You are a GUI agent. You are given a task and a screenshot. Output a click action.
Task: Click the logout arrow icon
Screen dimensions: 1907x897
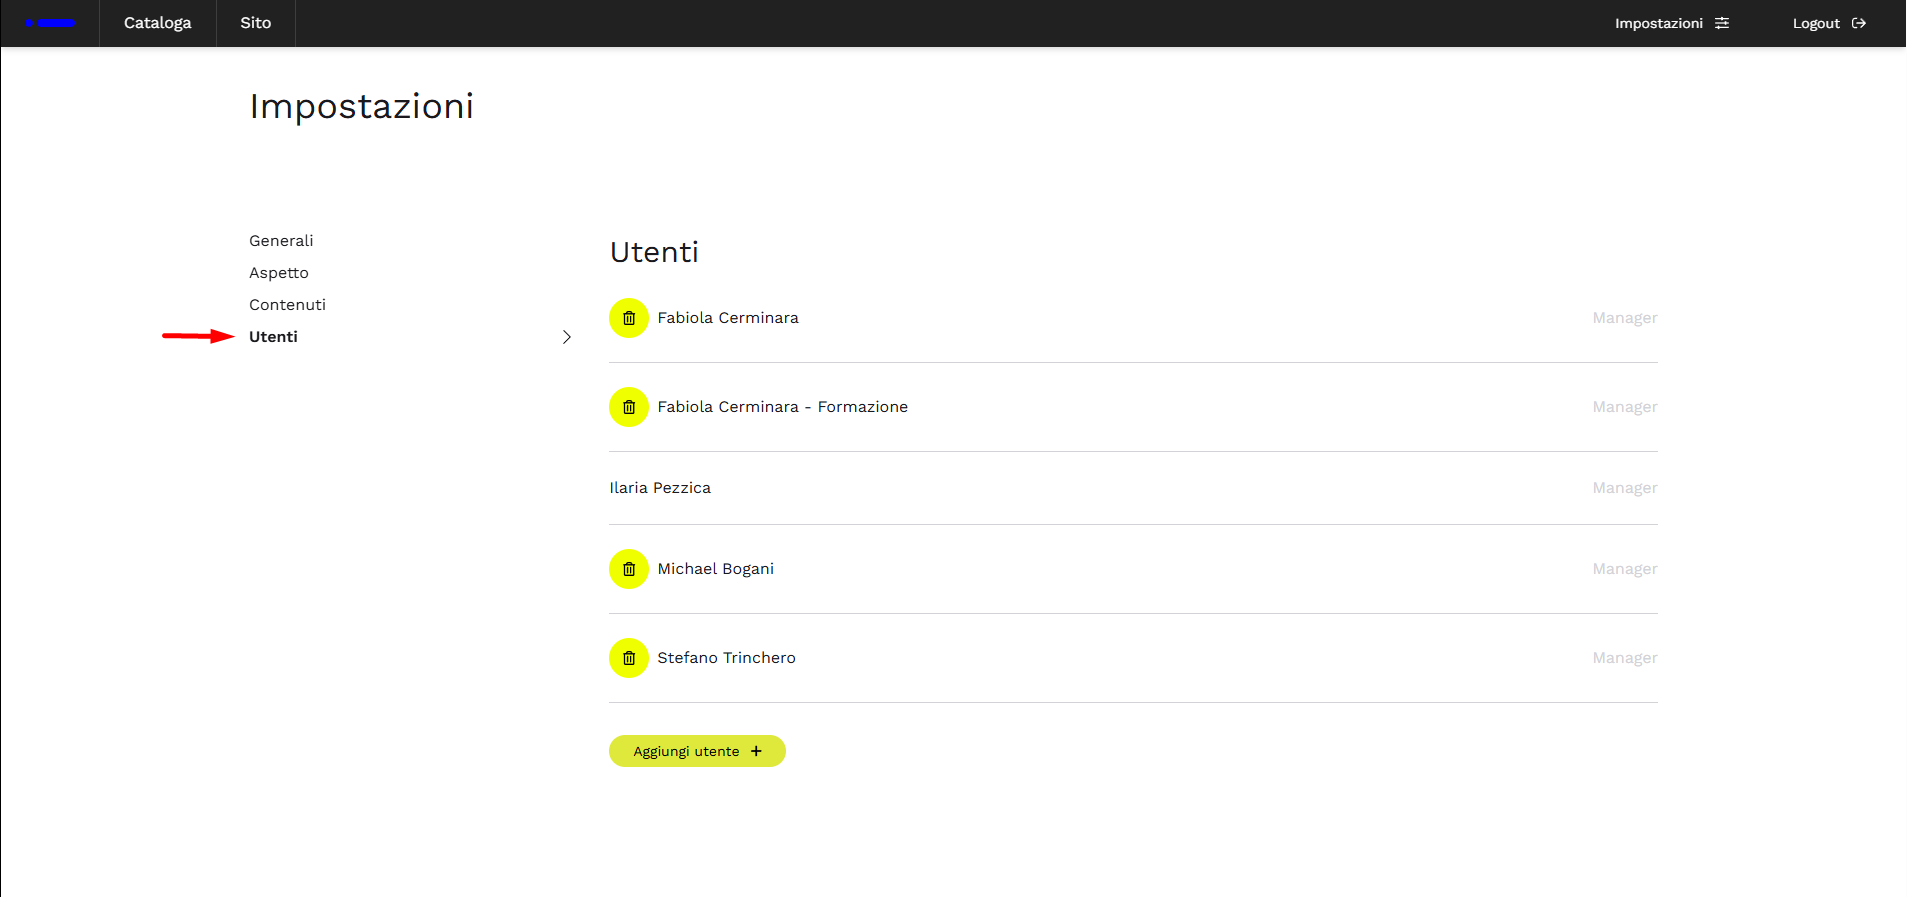click(x=1859, y=23)
